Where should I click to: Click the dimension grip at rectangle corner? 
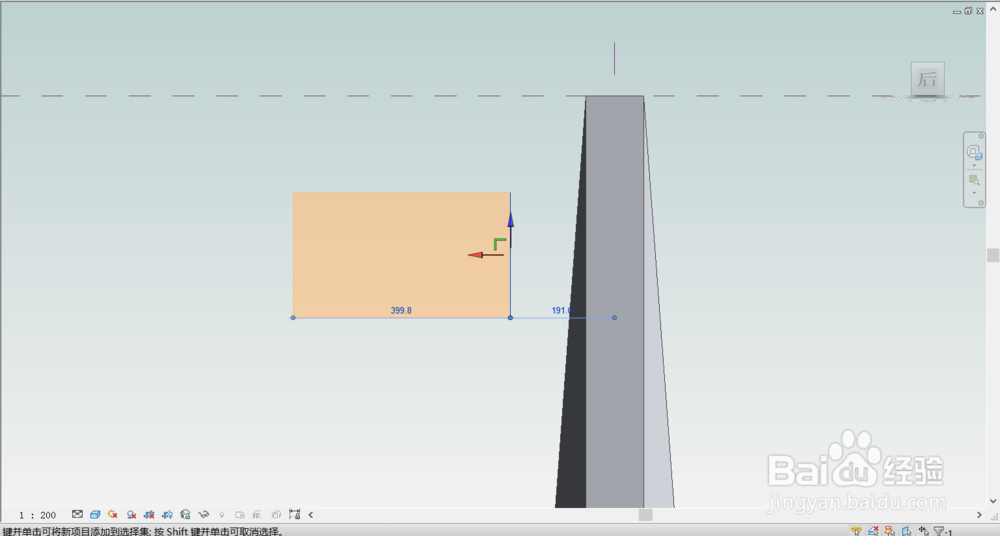click(x=510, y=318)
